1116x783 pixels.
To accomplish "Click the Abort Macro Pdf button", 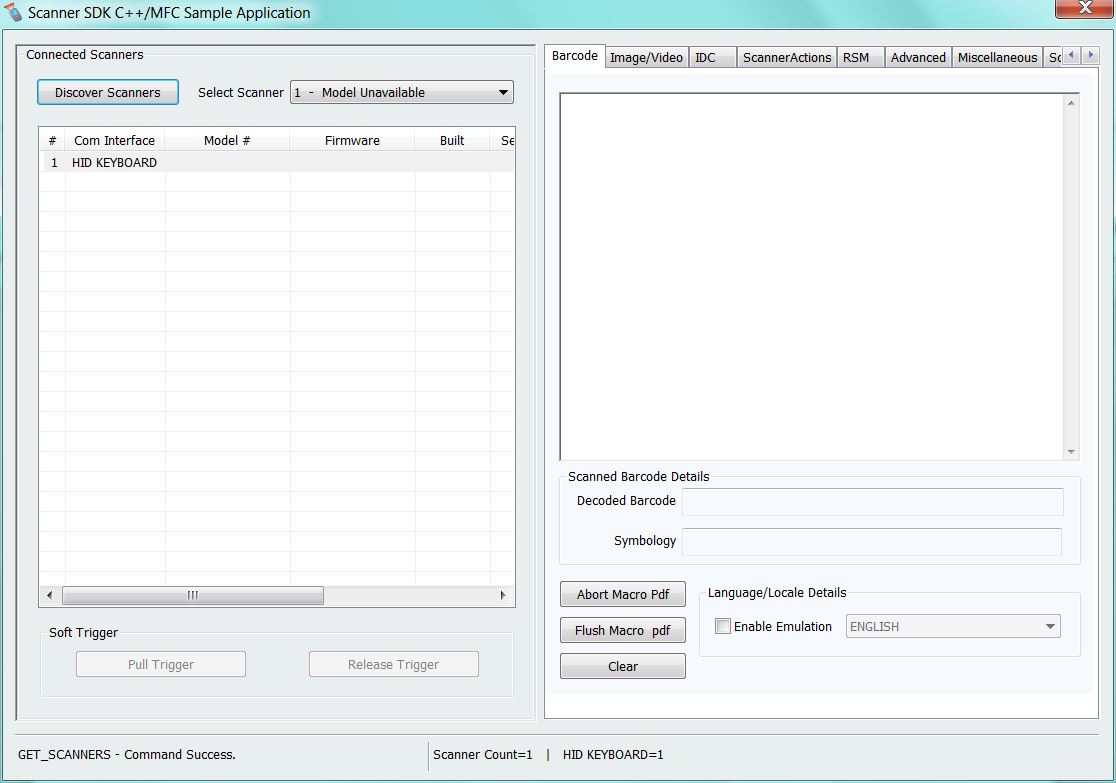I will pos(623,595).
